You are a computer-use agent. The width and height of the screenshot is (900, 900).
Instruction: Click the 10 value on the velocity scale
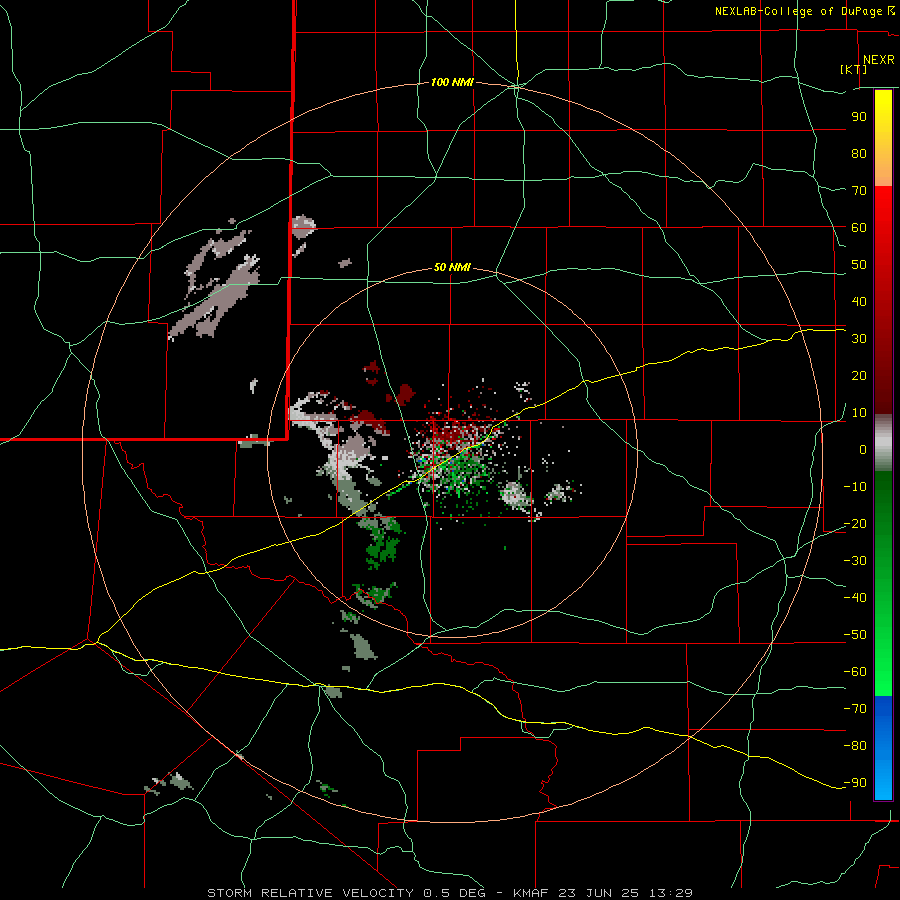(x=859, y=413)
